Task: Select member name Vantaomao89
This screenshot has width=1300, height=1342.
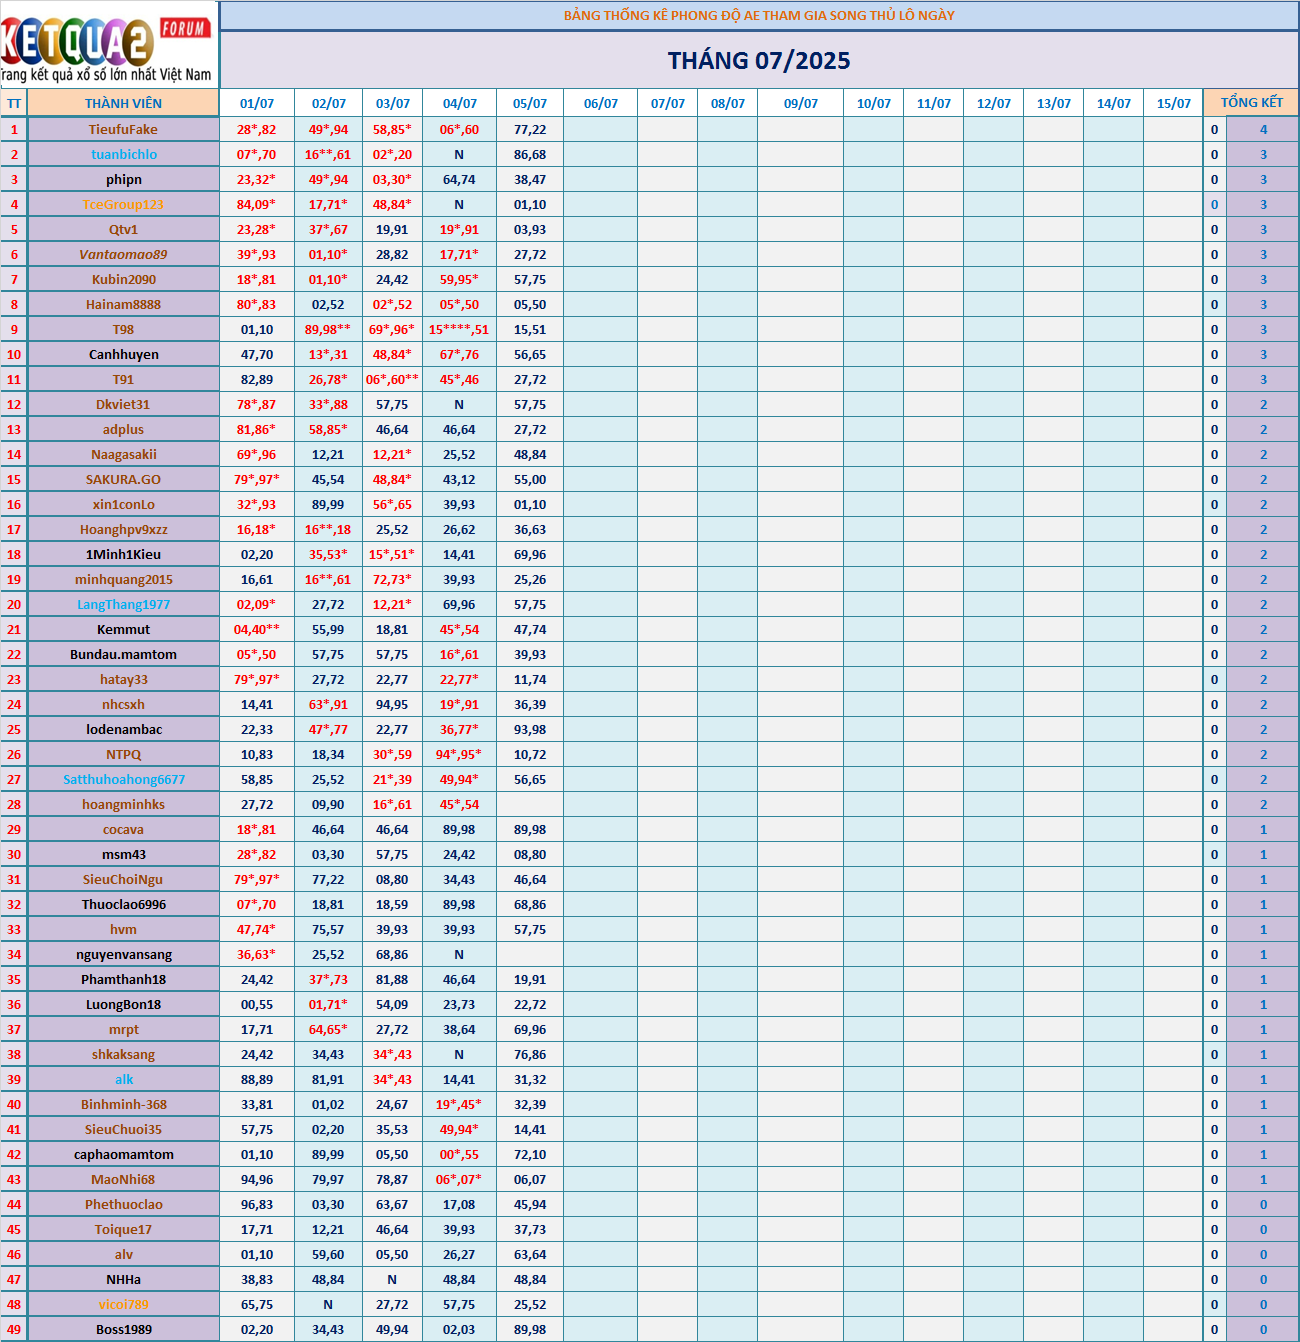Action: (x=123, y=254)
